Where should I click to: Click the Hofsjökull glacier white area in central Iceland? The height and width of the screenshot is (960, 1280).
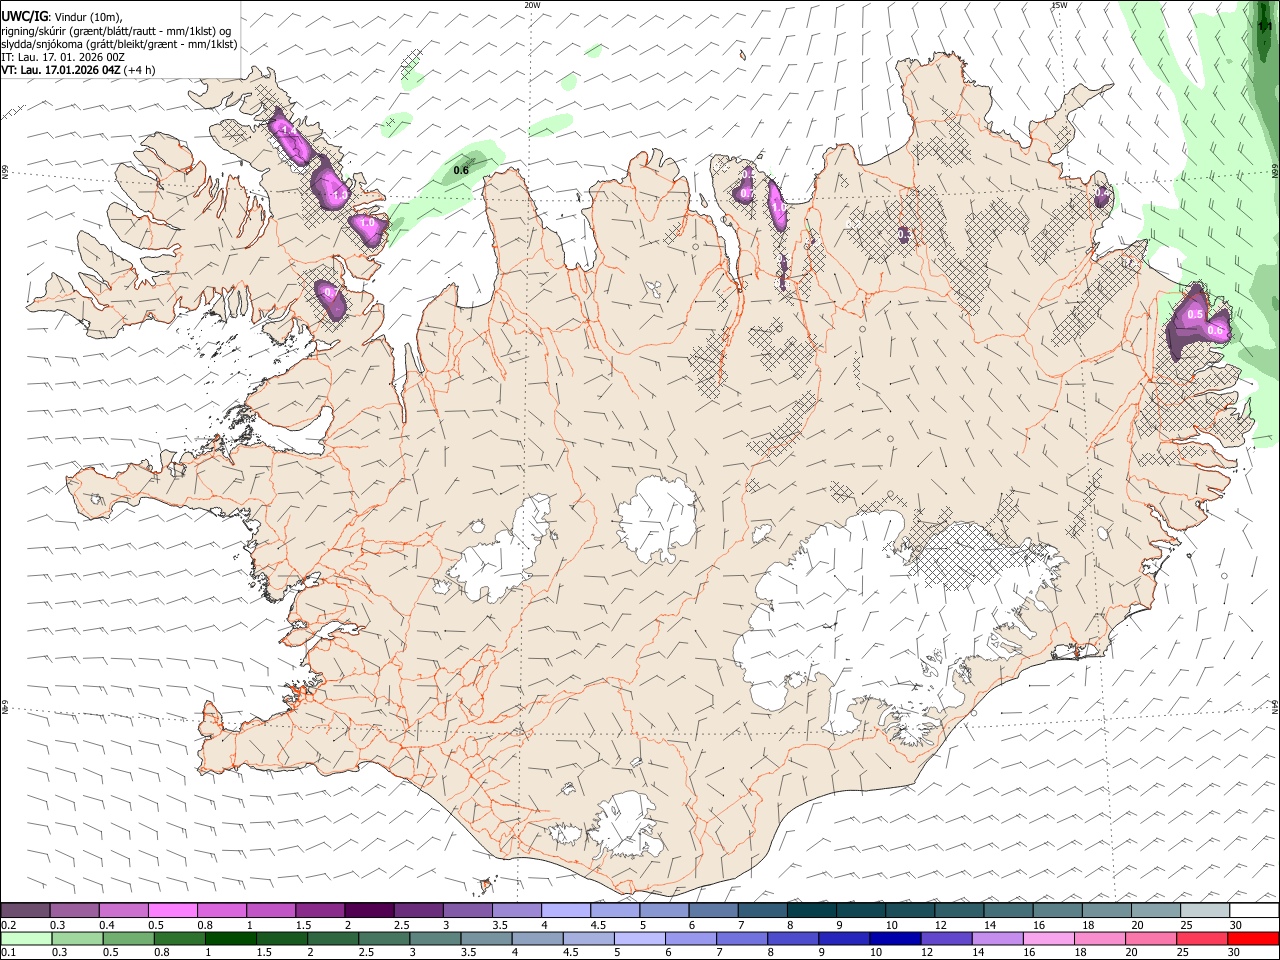(657, 520)
